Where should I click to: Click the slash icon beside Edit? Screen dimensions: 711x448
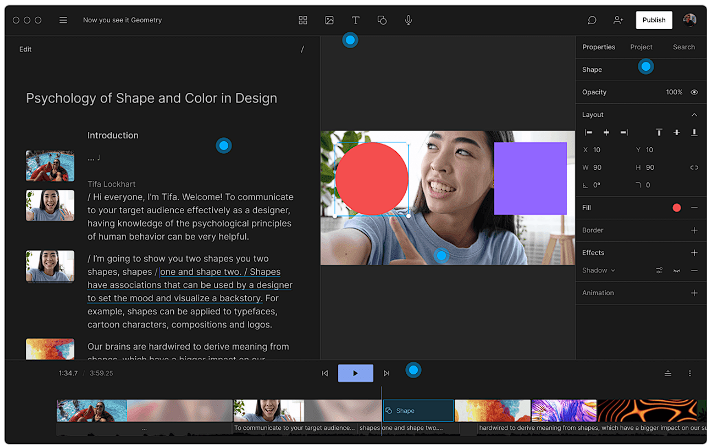(x=302, y=49)
